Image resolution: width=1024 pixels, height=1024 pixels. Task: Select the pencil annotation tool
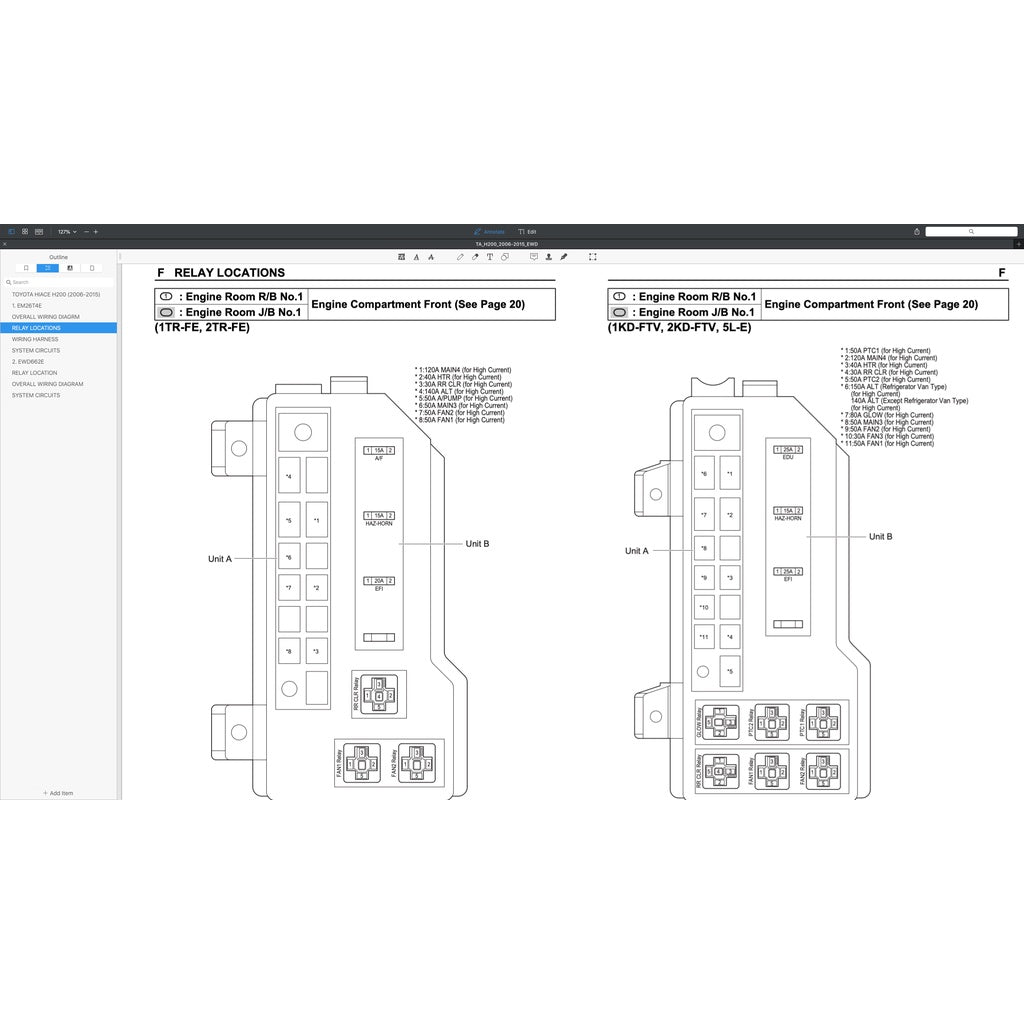pyautogui.click(x=460, y=257)
